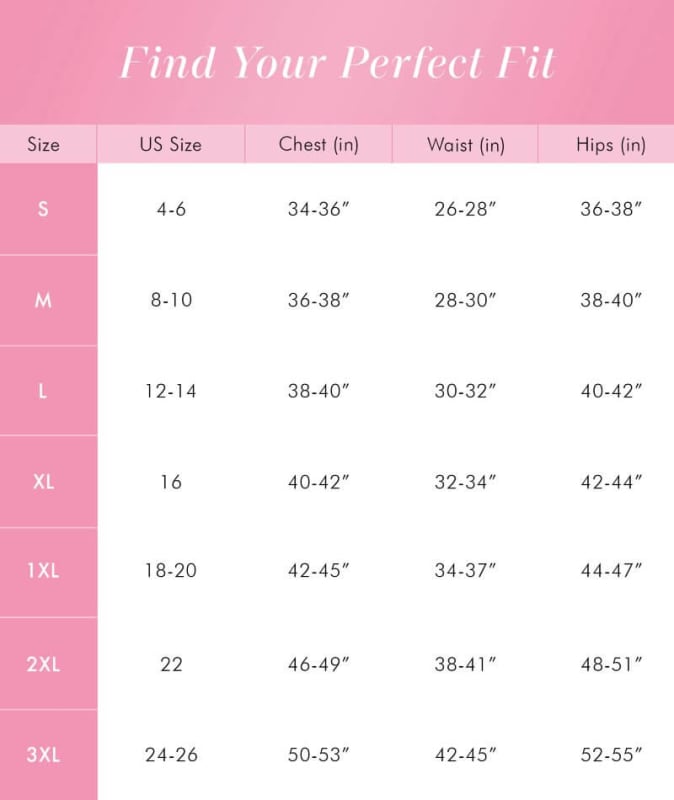Select the 3XL size row label
Viewport: 674px width, 800px height.
(43, 755)
